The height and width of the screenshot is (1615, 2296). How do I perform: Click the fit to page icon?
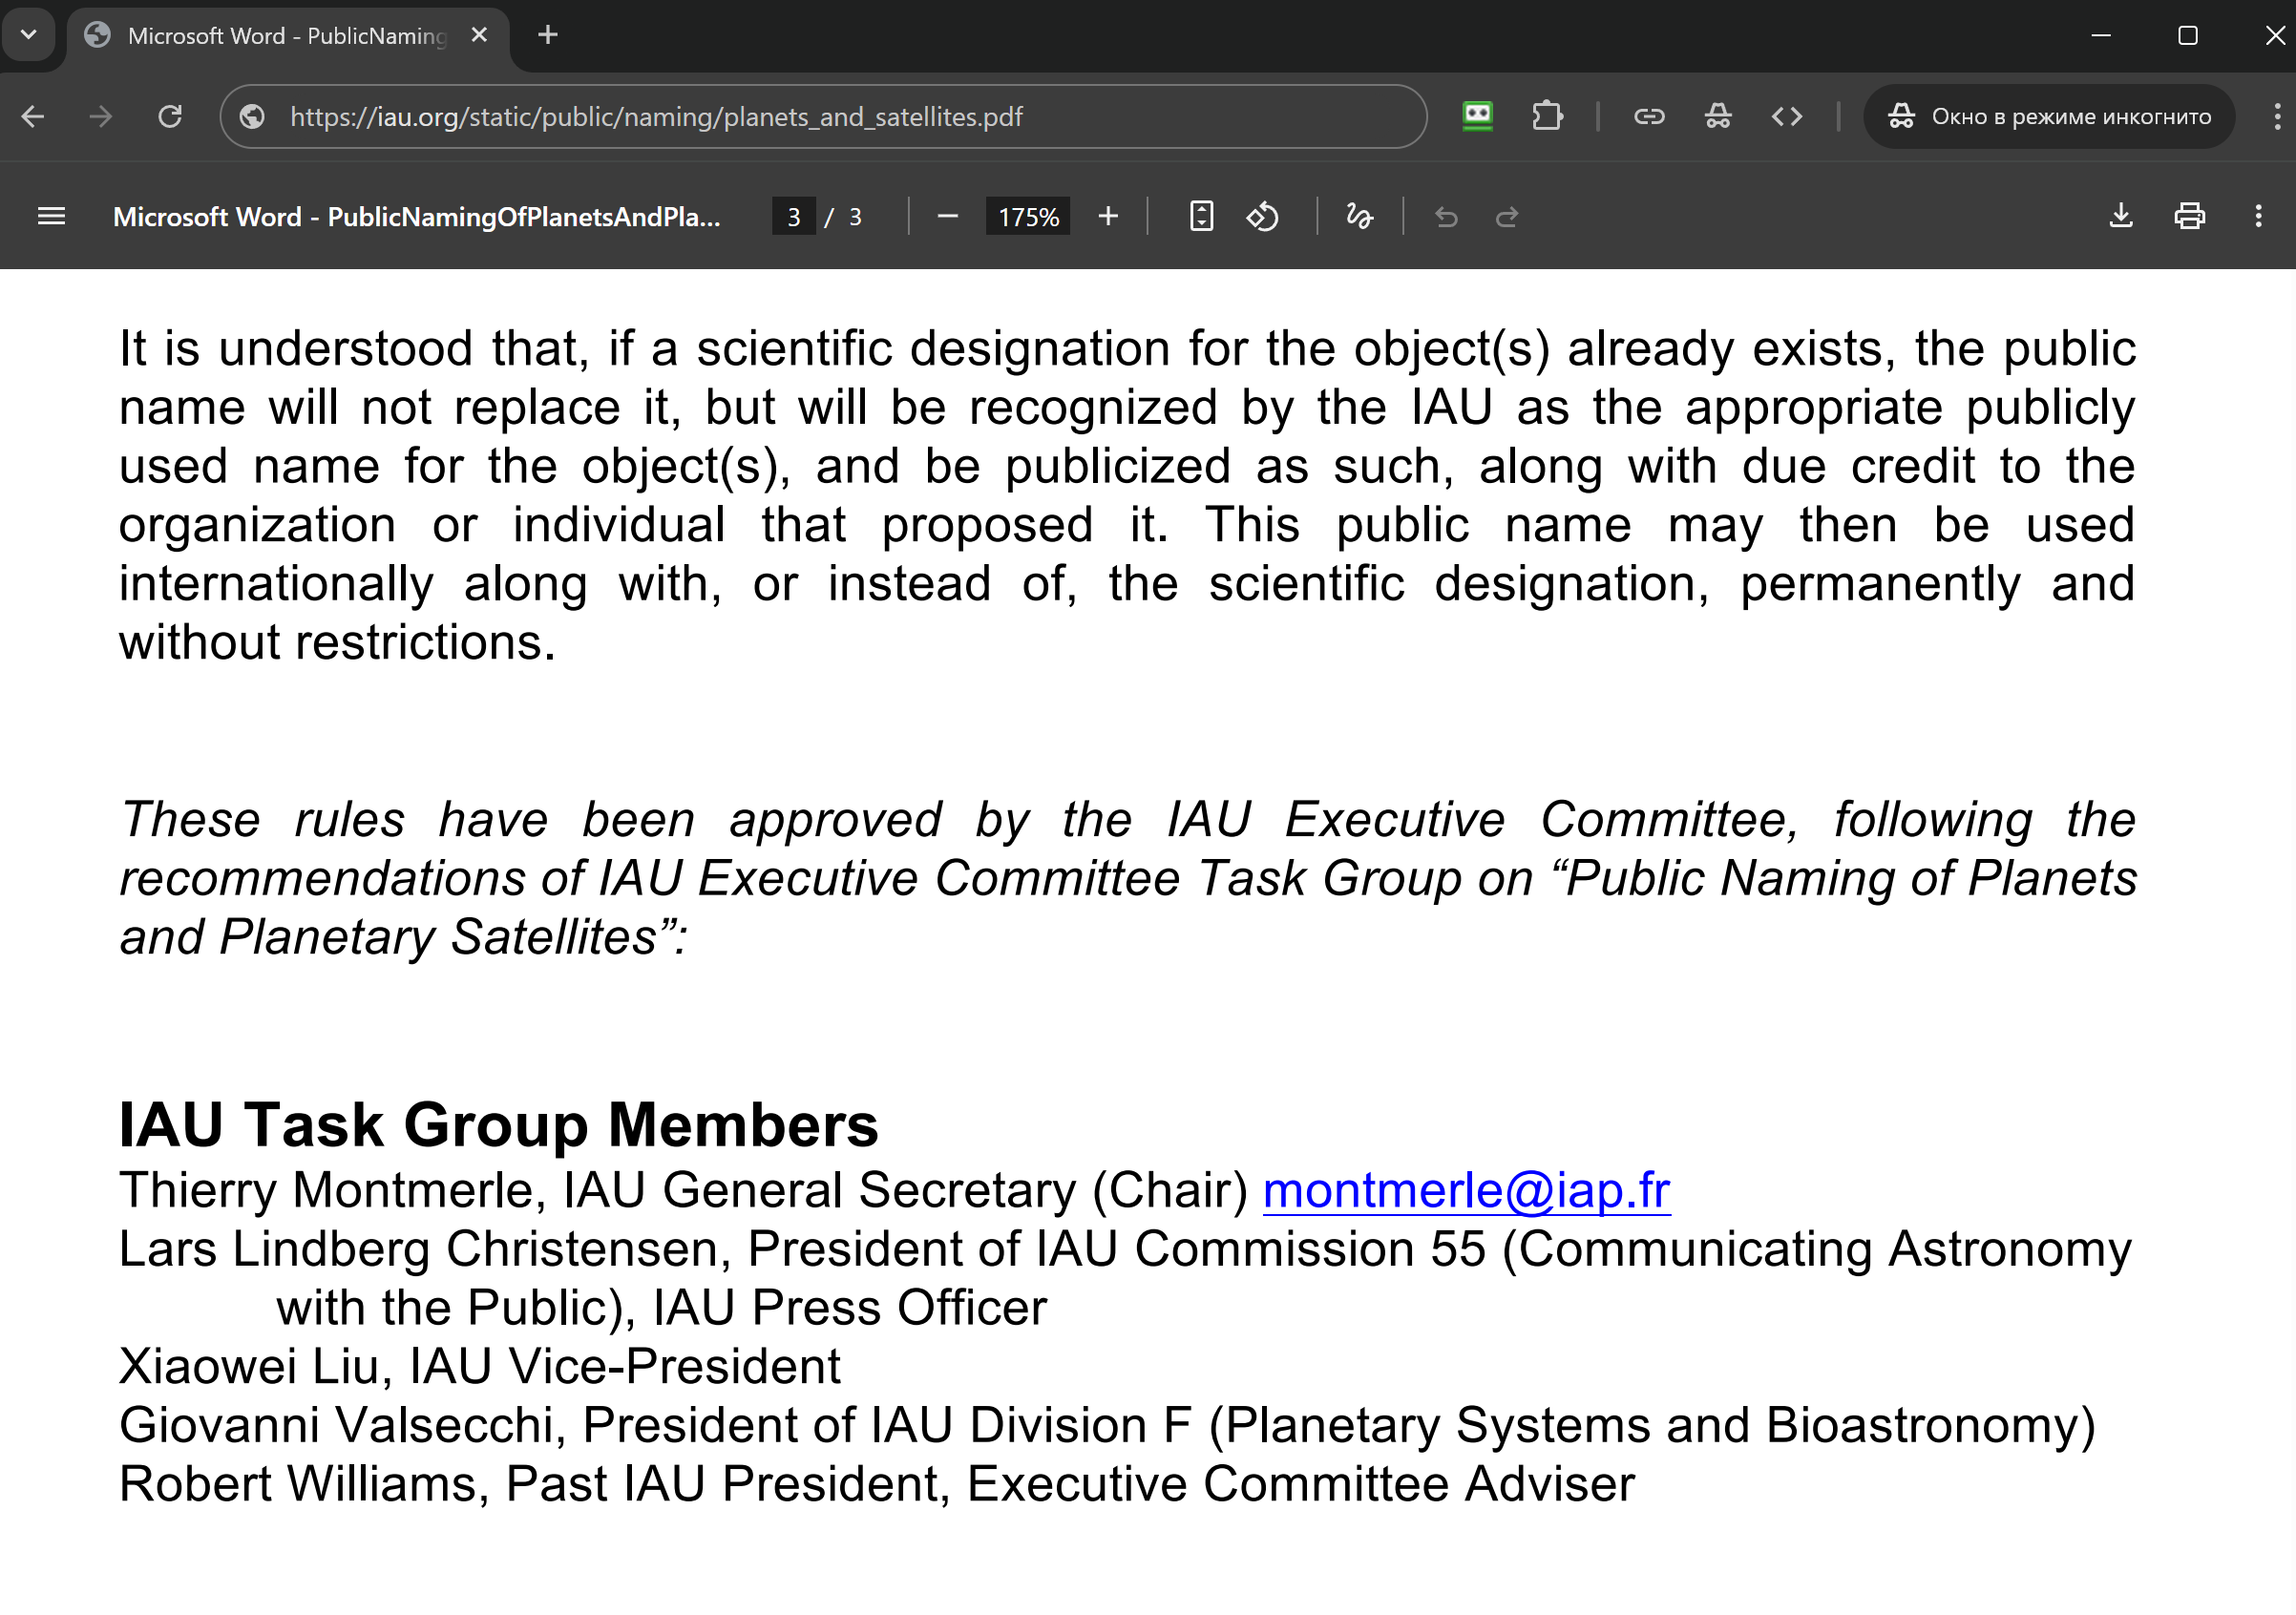1201,216
